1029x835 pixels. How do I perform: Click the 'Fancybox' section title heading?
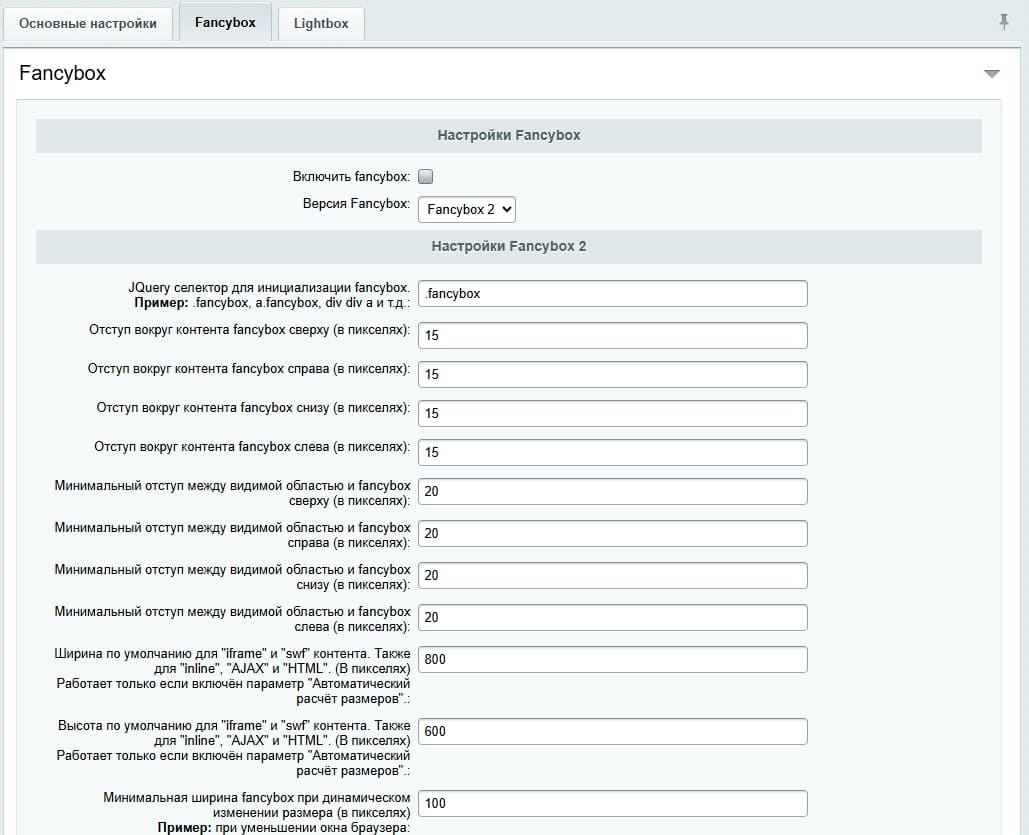pyautogui.click(x=62, y=73)
